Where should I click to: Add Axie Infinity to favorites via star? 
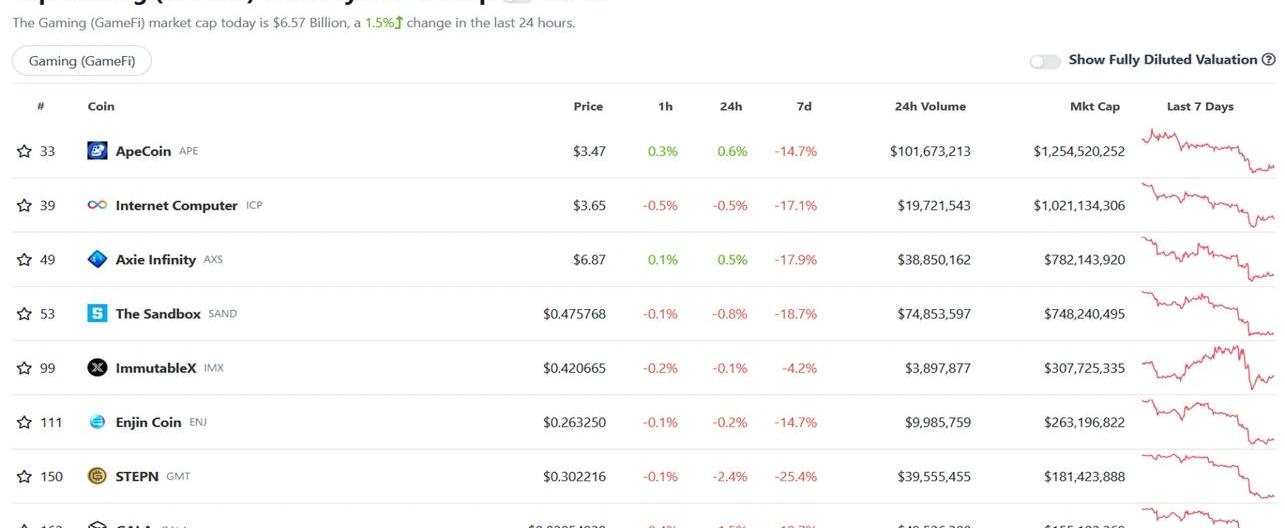24,260
